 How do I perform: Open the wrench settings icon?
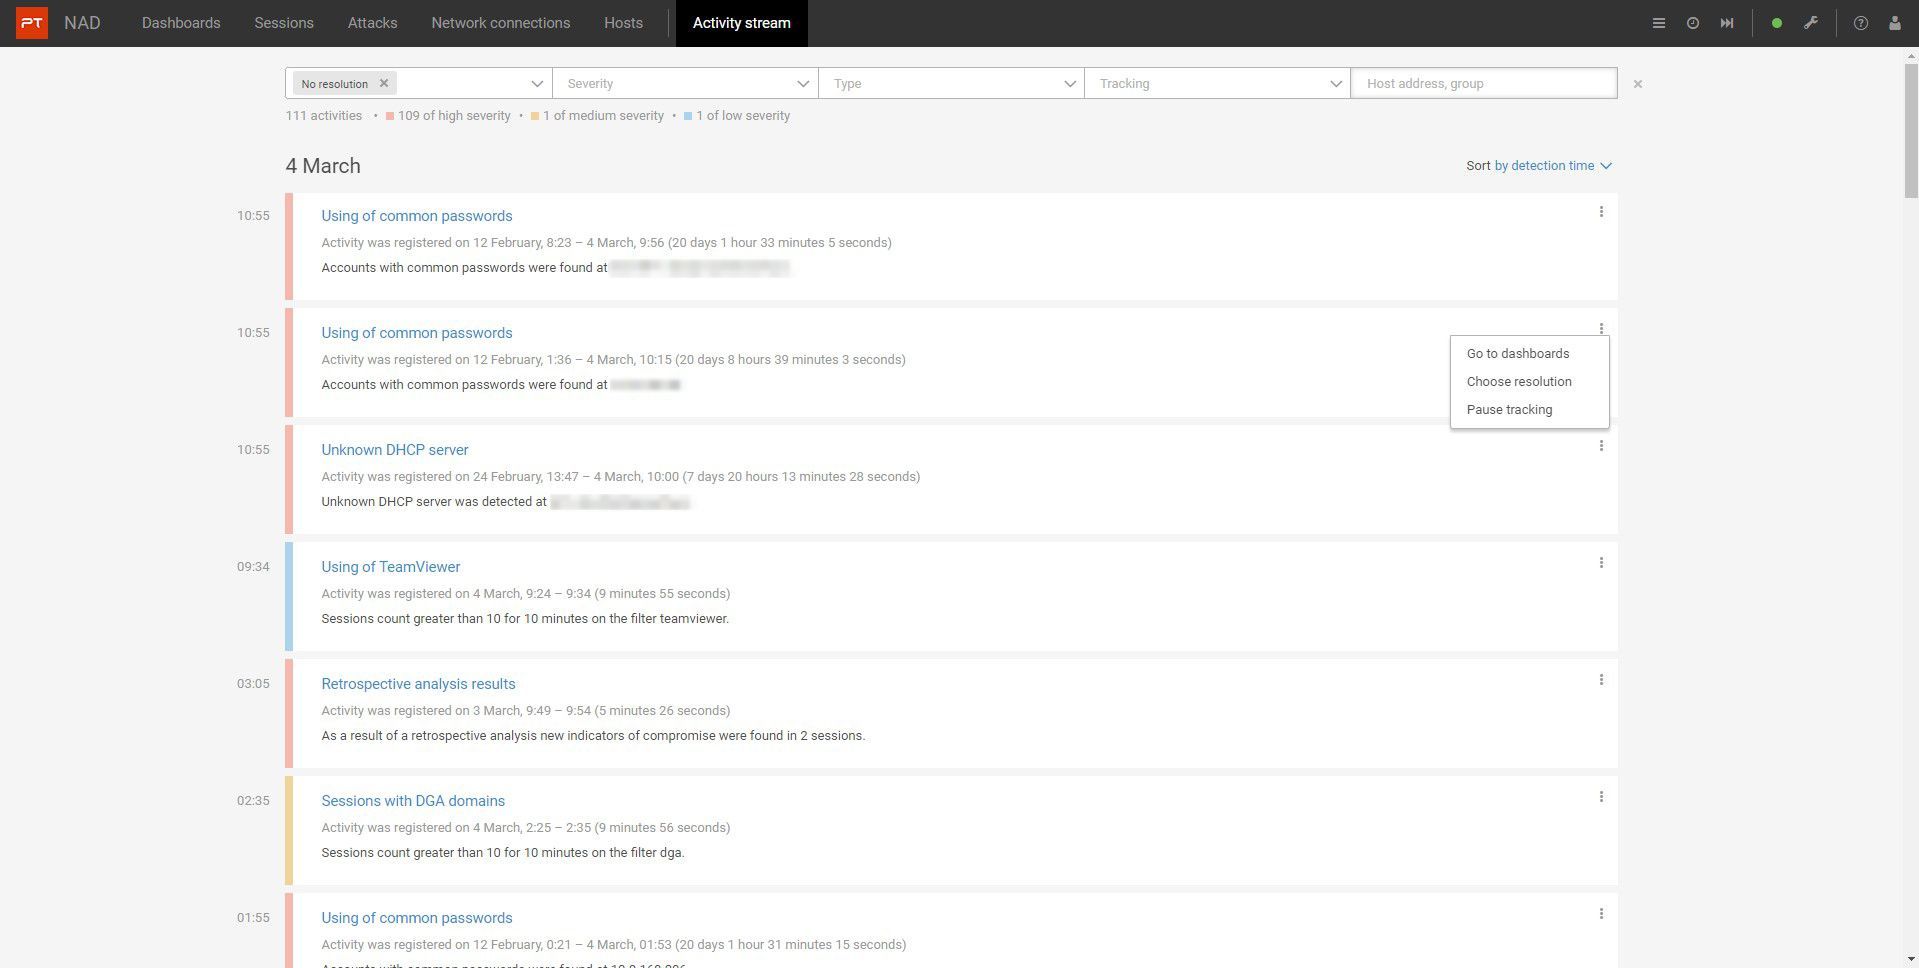[1811, 23]
